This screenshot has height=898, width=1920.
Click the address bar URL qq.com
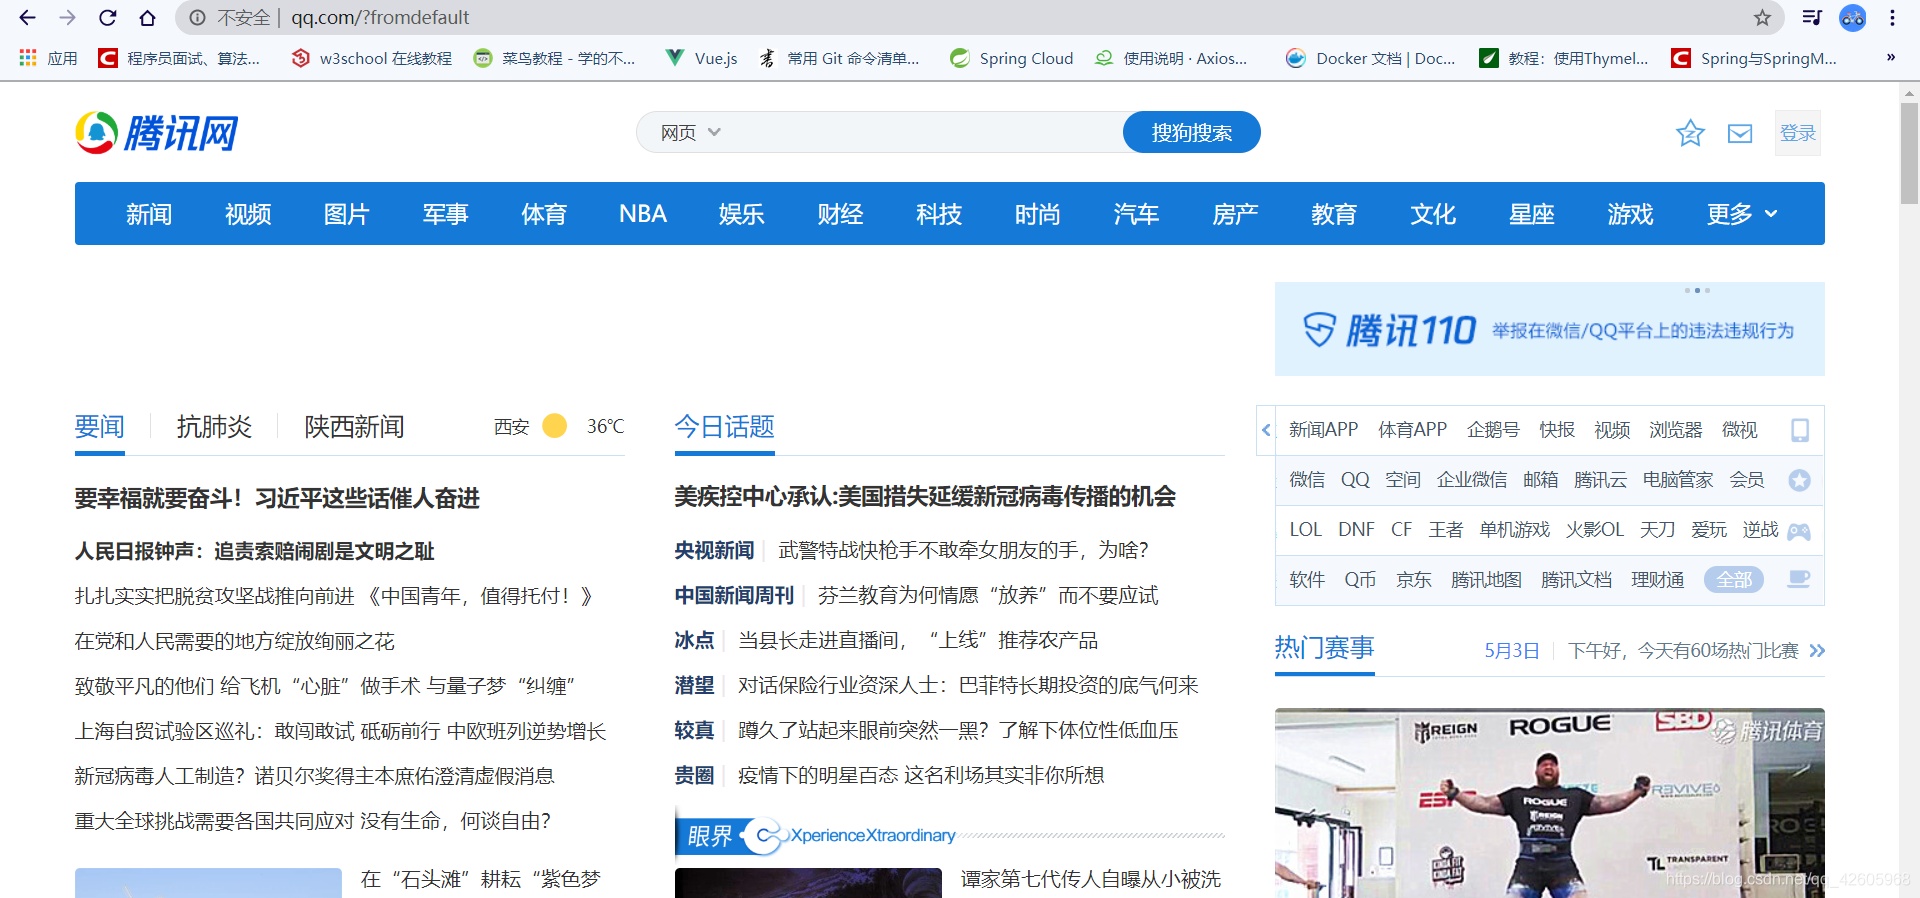point(380,18)
